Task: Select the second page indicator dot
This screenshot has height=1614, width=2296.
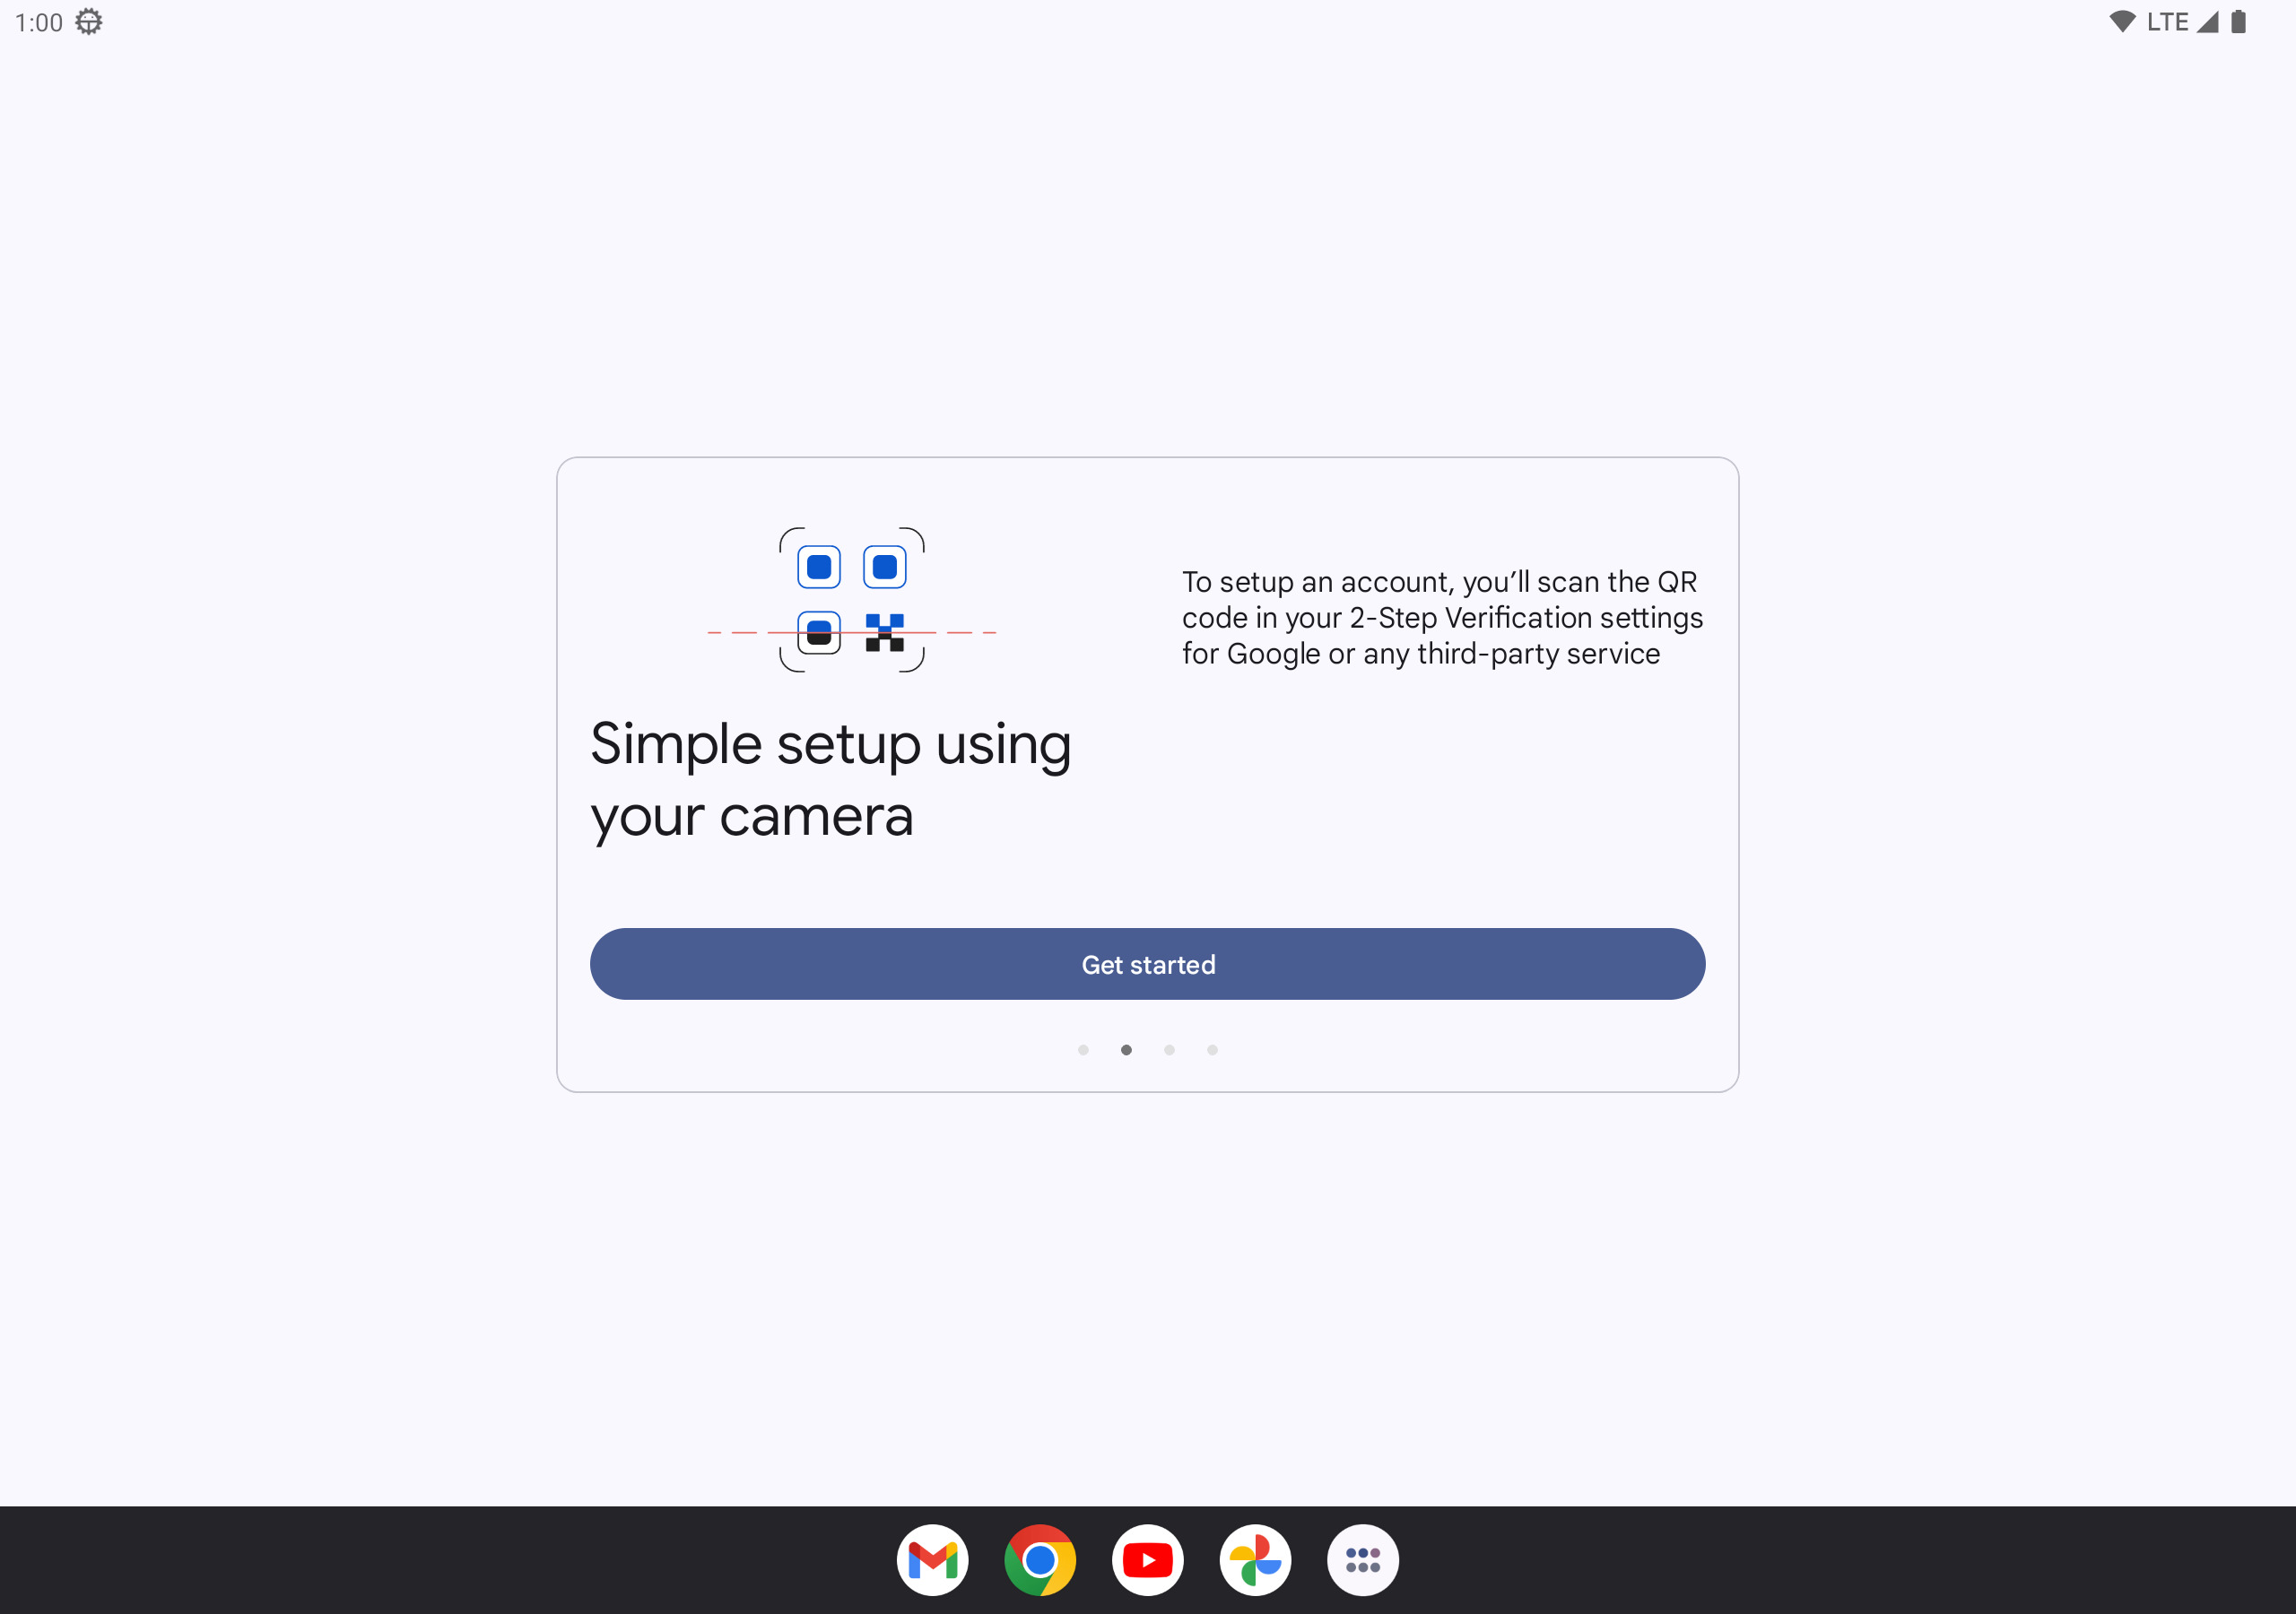Action: tap(1126, 1050)
